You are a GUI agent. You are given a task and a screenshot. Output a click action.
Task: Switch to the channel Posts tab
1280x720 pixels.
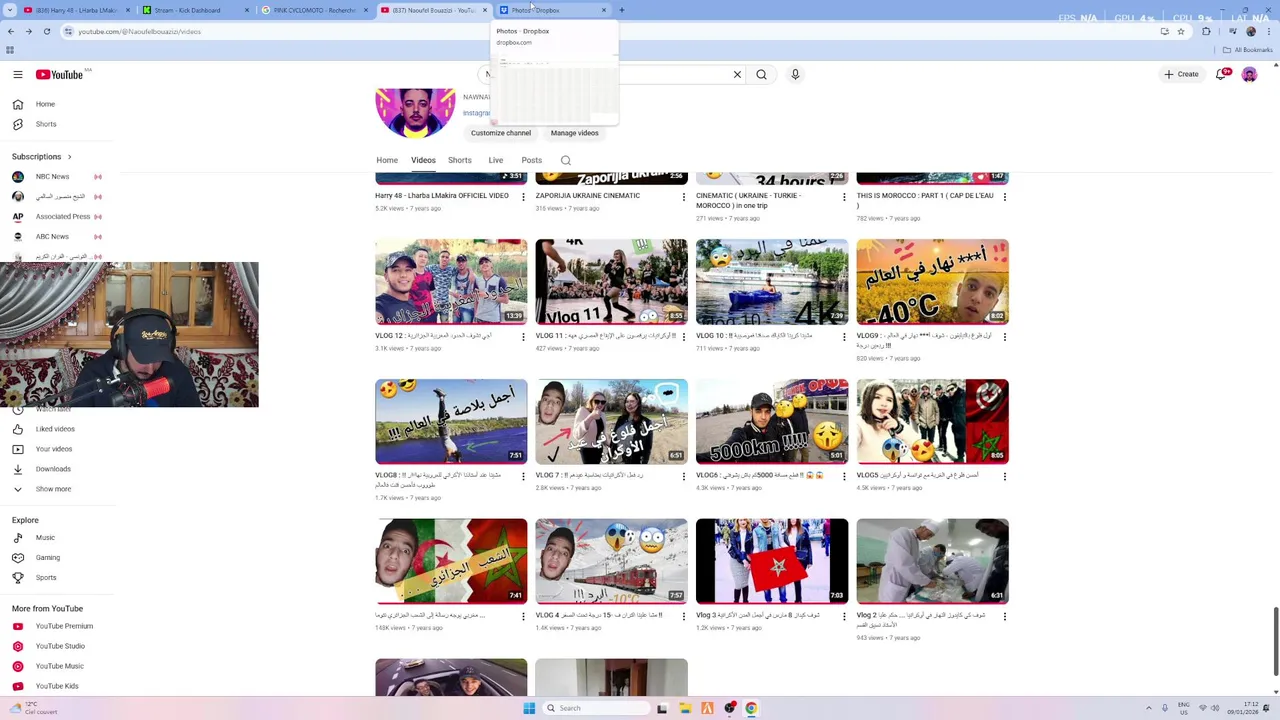[x=532, y=160]
